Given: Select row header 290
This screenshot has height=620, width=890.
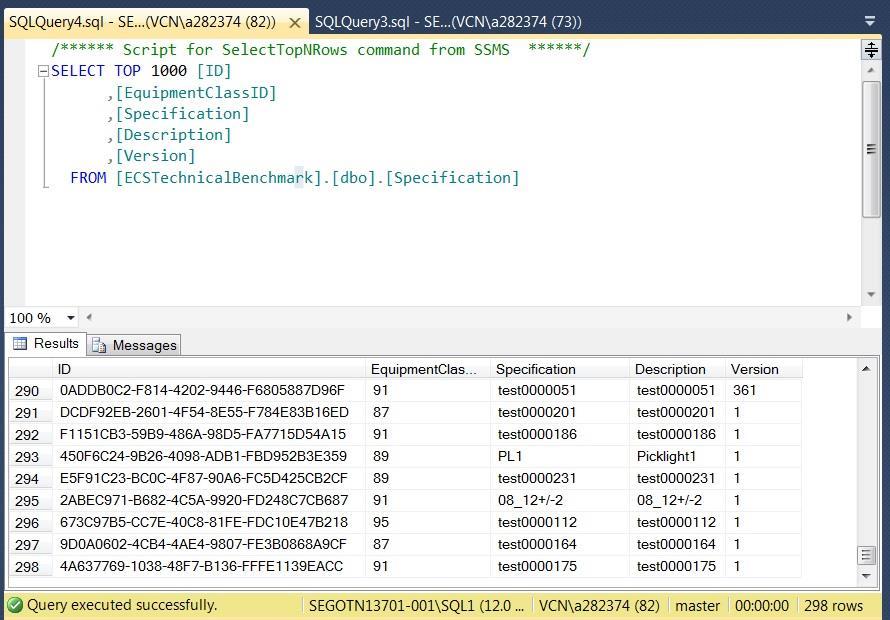Looking at the screenshot, I should [x=31, y=391].
